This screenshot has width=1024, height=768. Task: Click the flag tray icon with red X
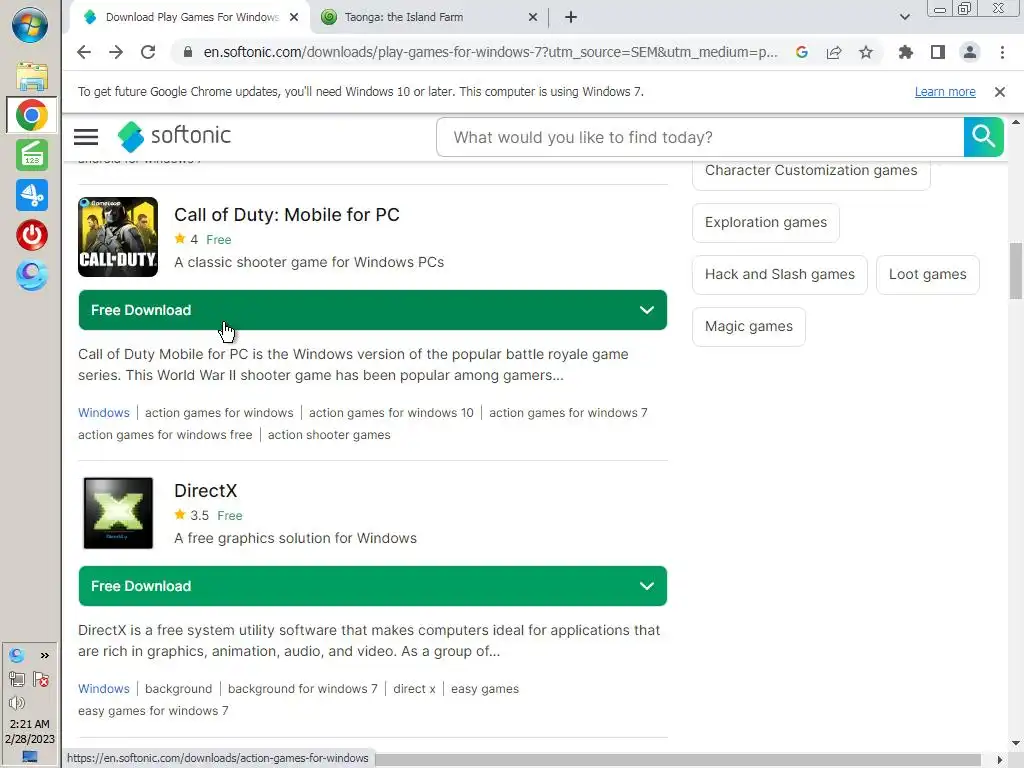(x=40, y=679)
